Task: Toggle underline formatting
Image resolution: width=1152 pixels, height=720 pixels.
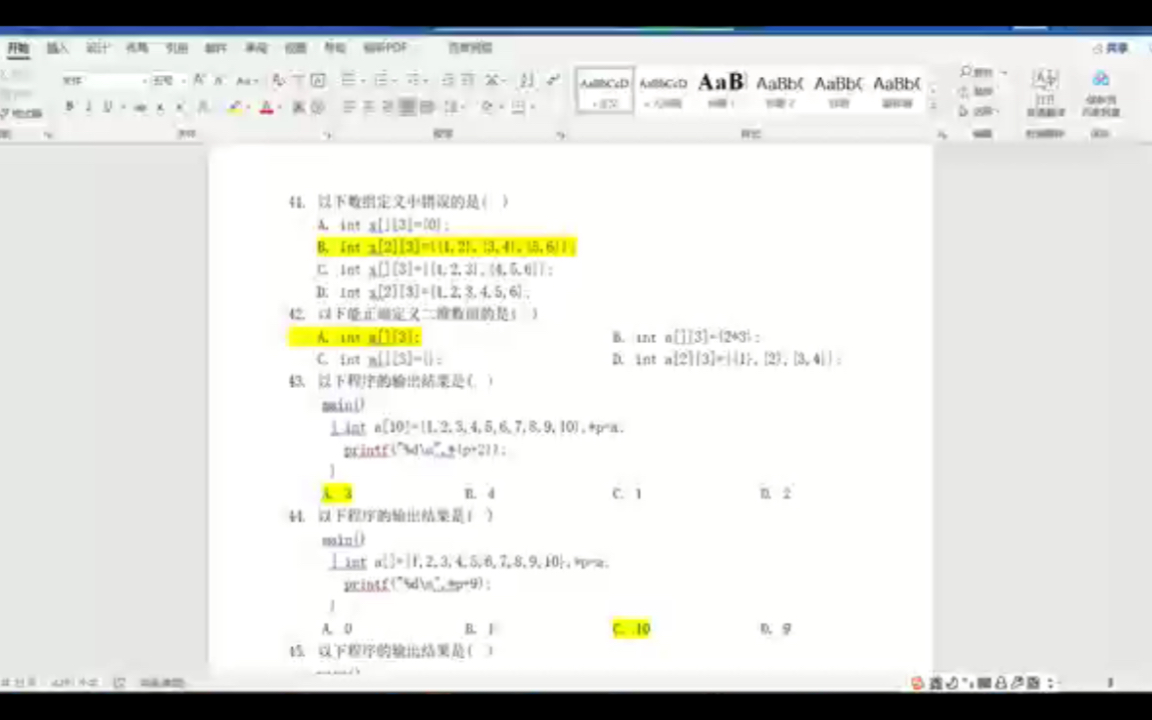Action: pos(107,107)
